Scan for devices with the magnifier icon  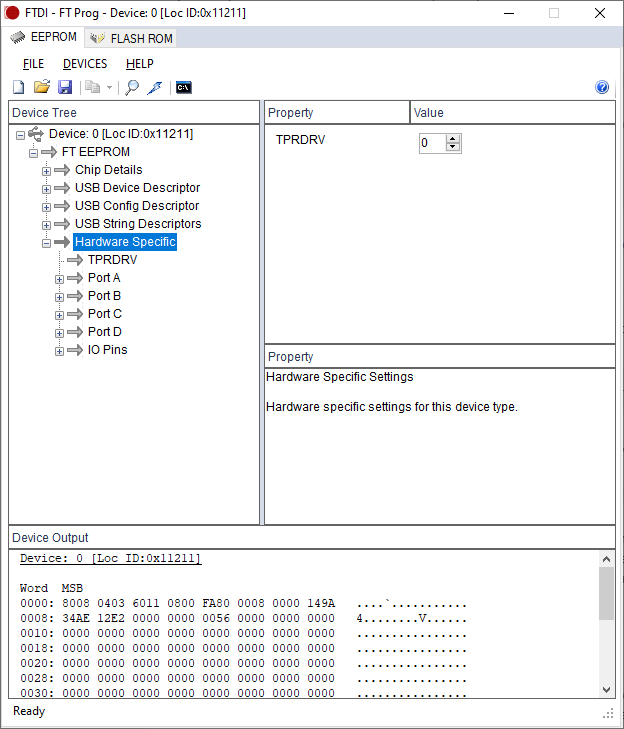click(131, 88)
